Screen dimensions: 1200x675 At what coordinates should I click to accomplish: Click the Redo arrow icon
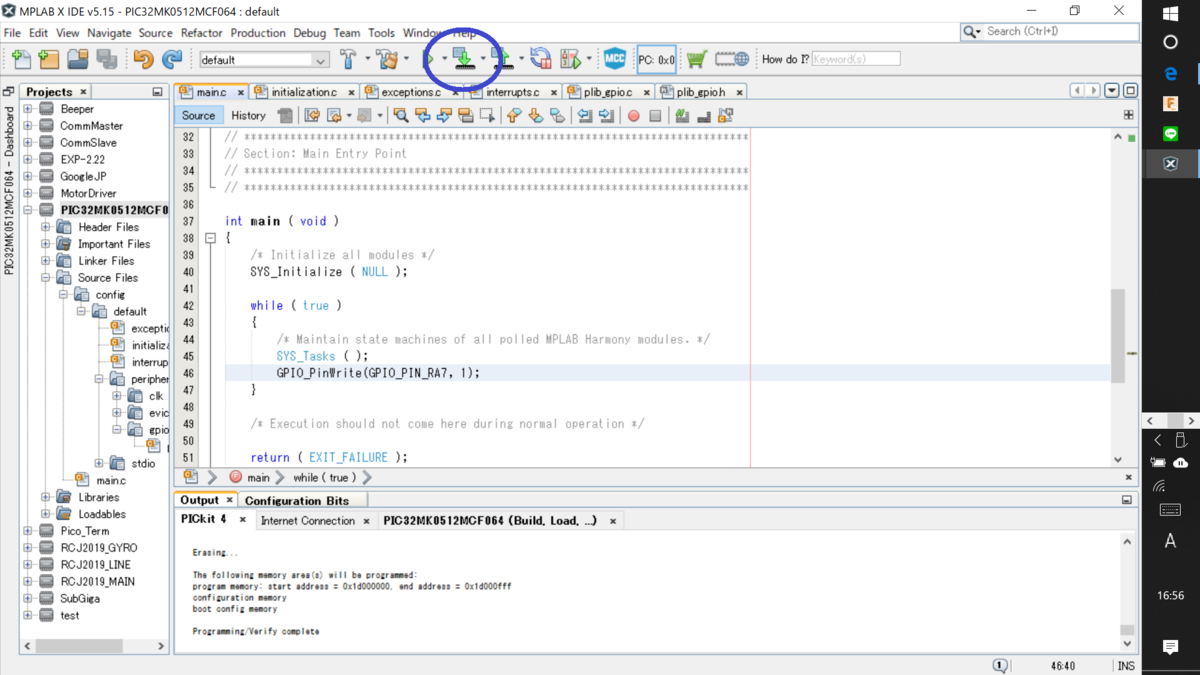point(172,60)
